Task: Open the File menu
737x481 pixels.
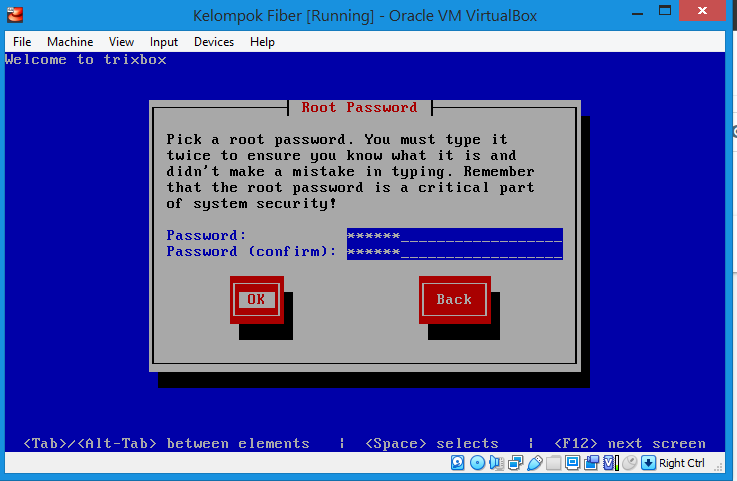Action: 22,42
